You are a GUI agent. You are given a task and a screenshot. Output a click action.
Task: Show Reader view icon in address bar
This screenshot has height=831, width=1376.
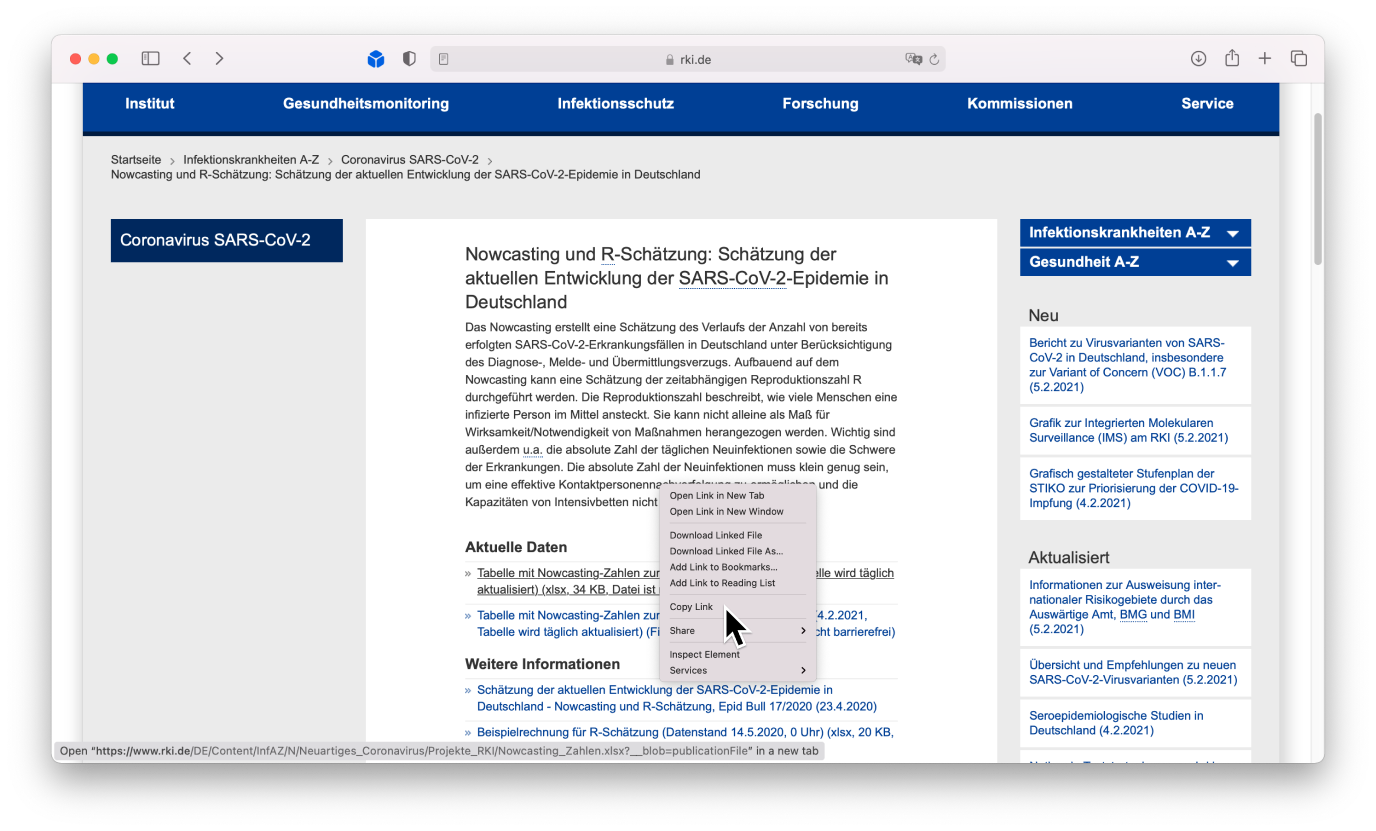pyautogui.click(x=444, y=59)
